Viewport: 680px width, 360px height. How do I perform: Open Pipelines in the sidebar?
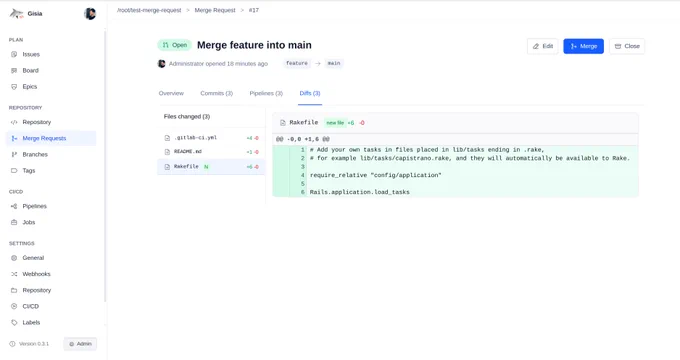click(x=51, y=206)
